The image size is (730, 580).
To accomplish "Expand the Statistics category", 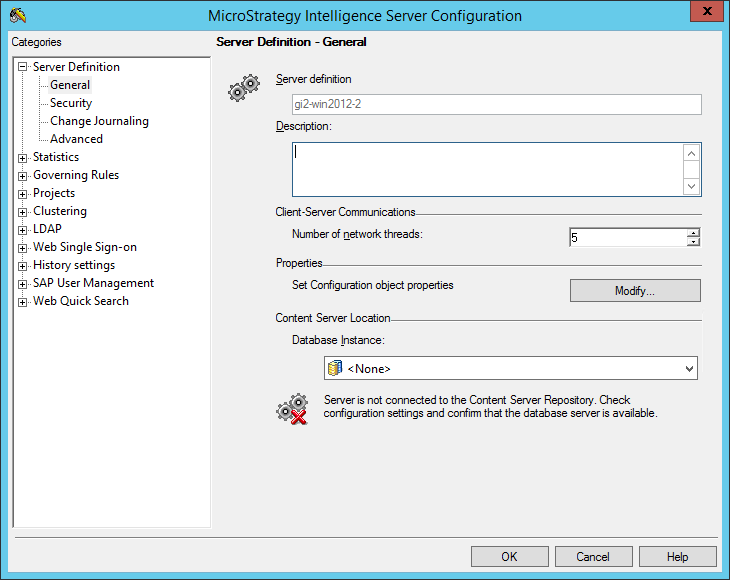I will [x=23, y=157].
